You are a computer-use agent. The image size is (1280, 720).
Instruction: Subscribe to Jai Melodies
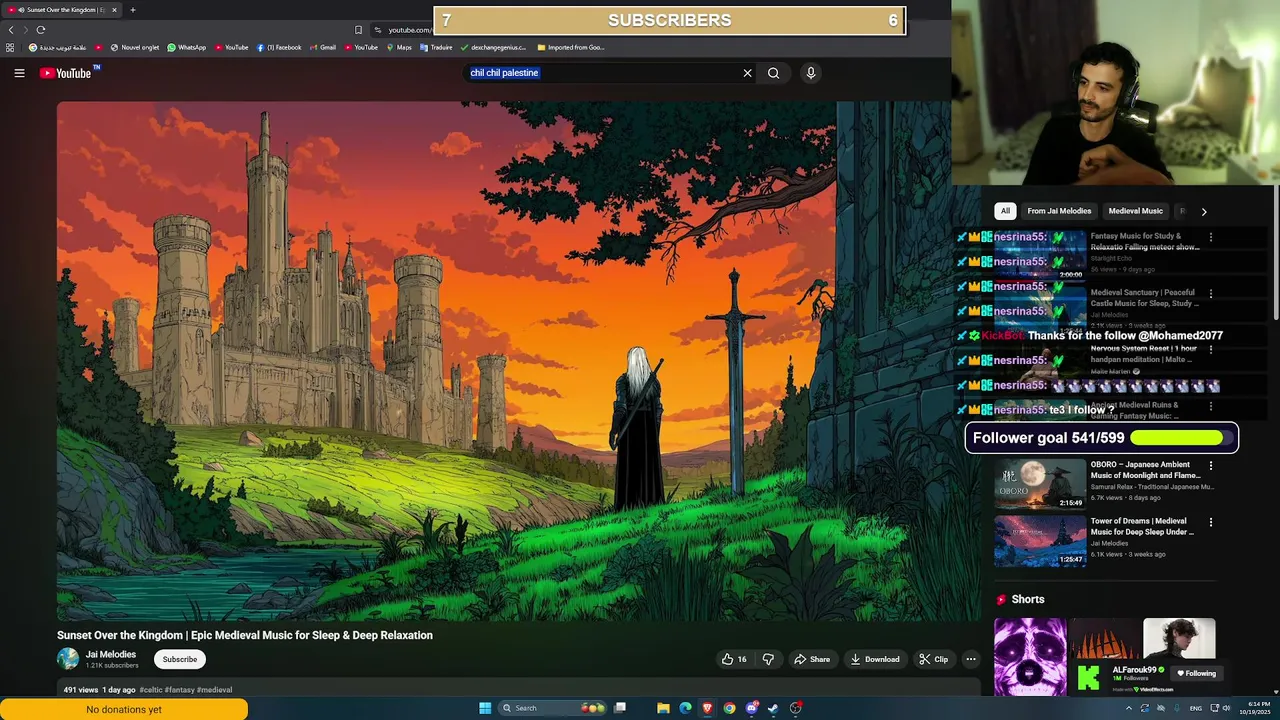[180, 659]
